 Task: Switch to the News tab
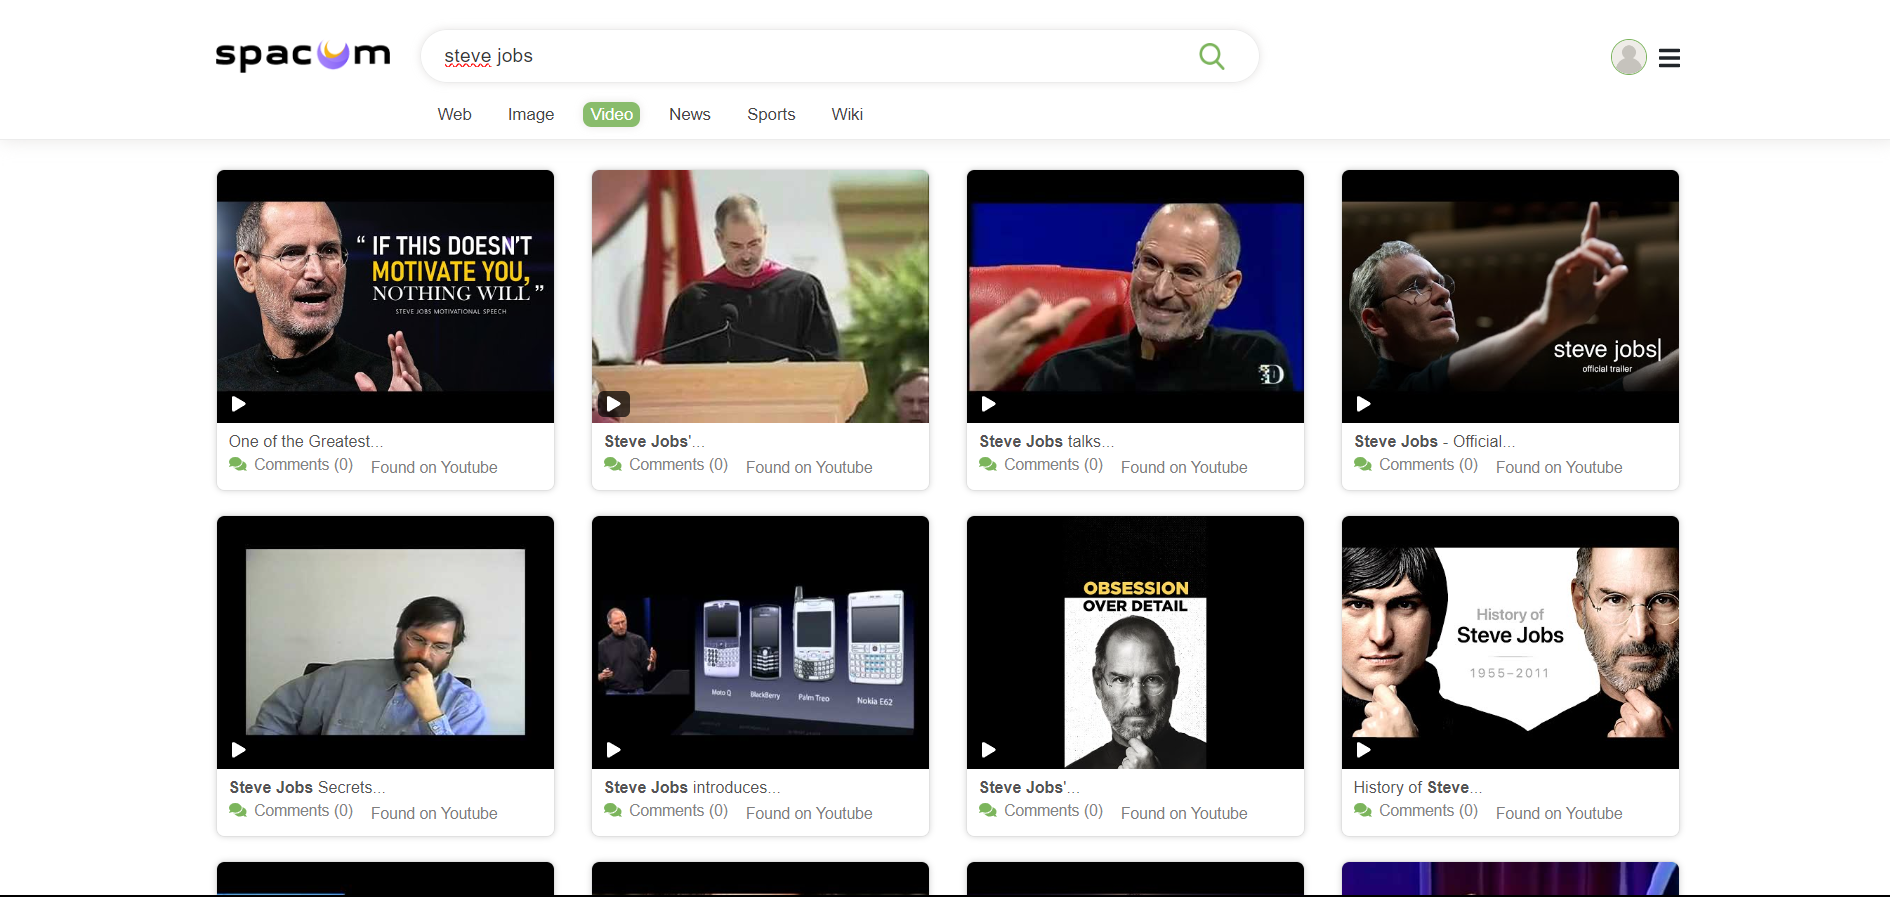point(690,114)
